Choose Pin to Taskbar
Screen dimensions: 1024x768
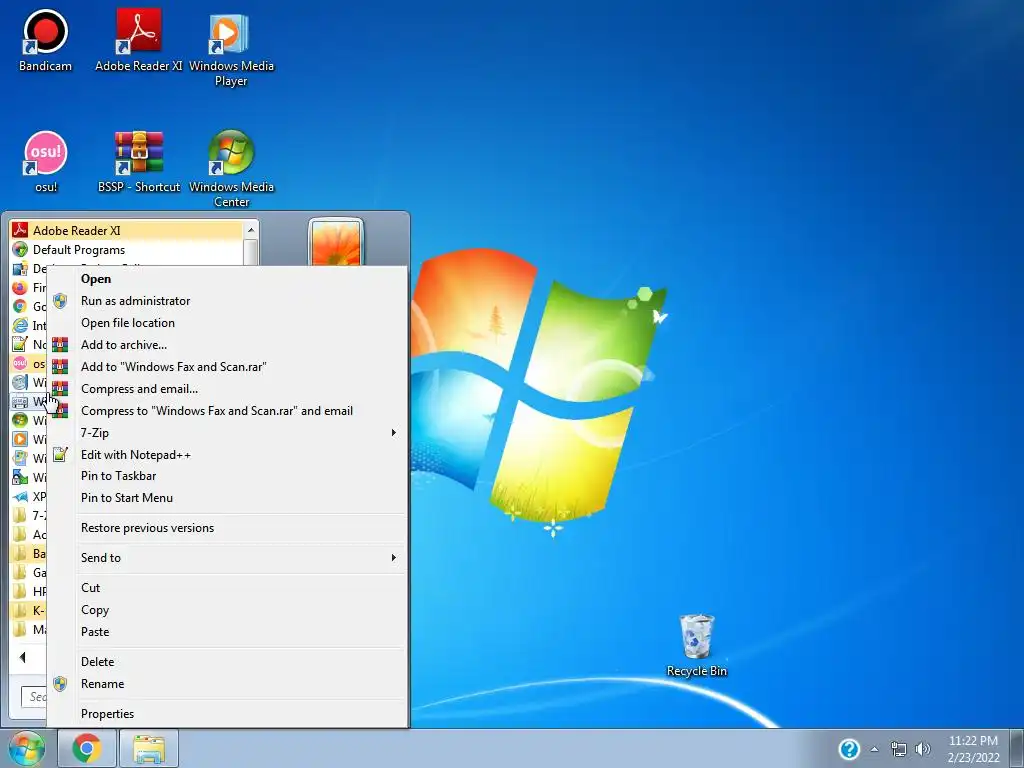pos(228,476)
